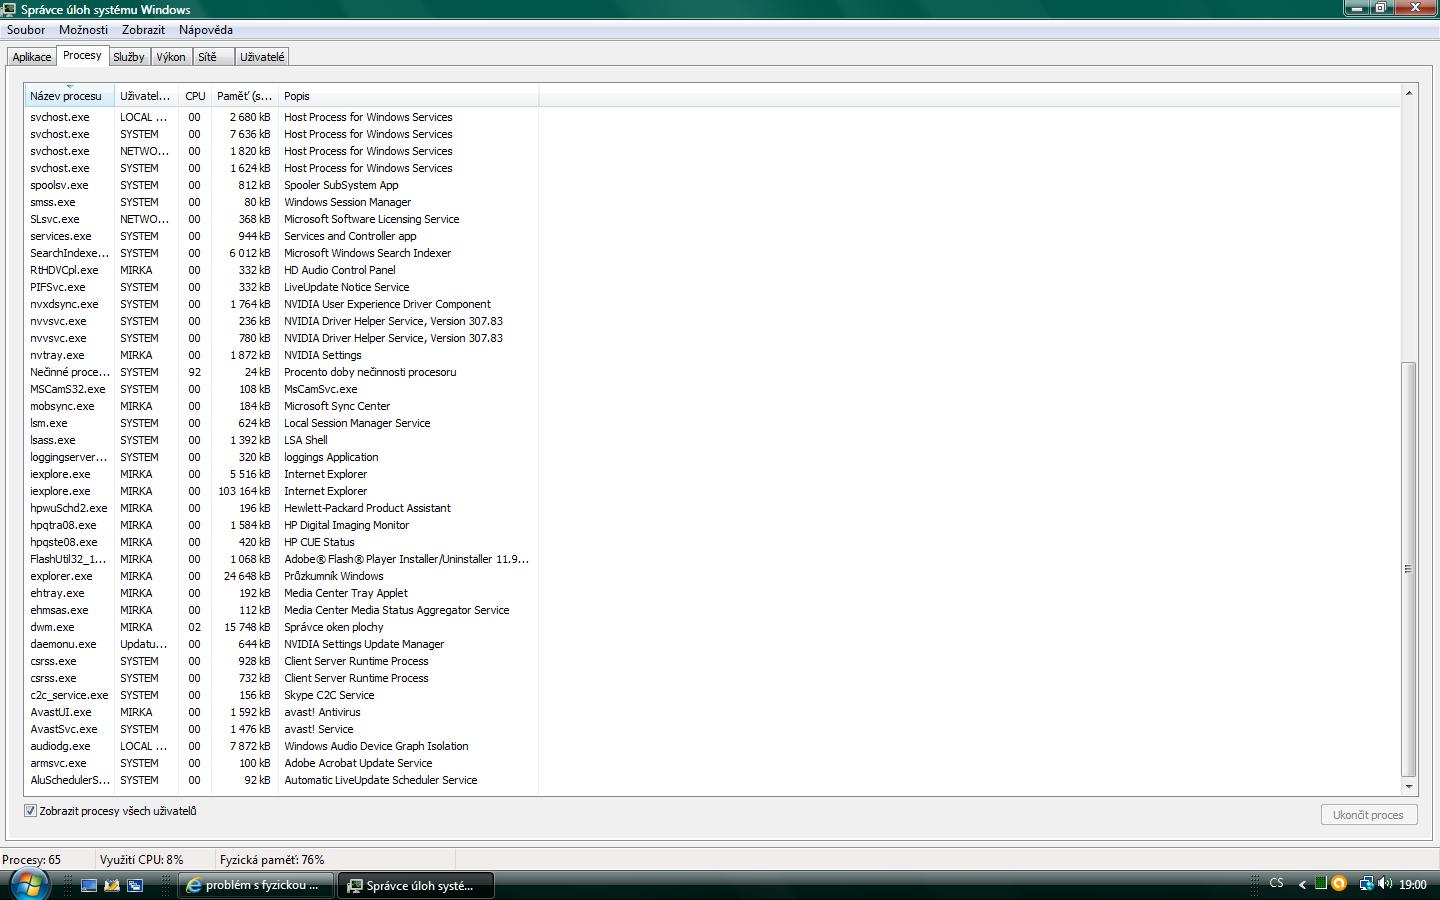Select the nvxdsync.exe process row
The height and width of the screenshot is (900, 1440).
(280, 304)
